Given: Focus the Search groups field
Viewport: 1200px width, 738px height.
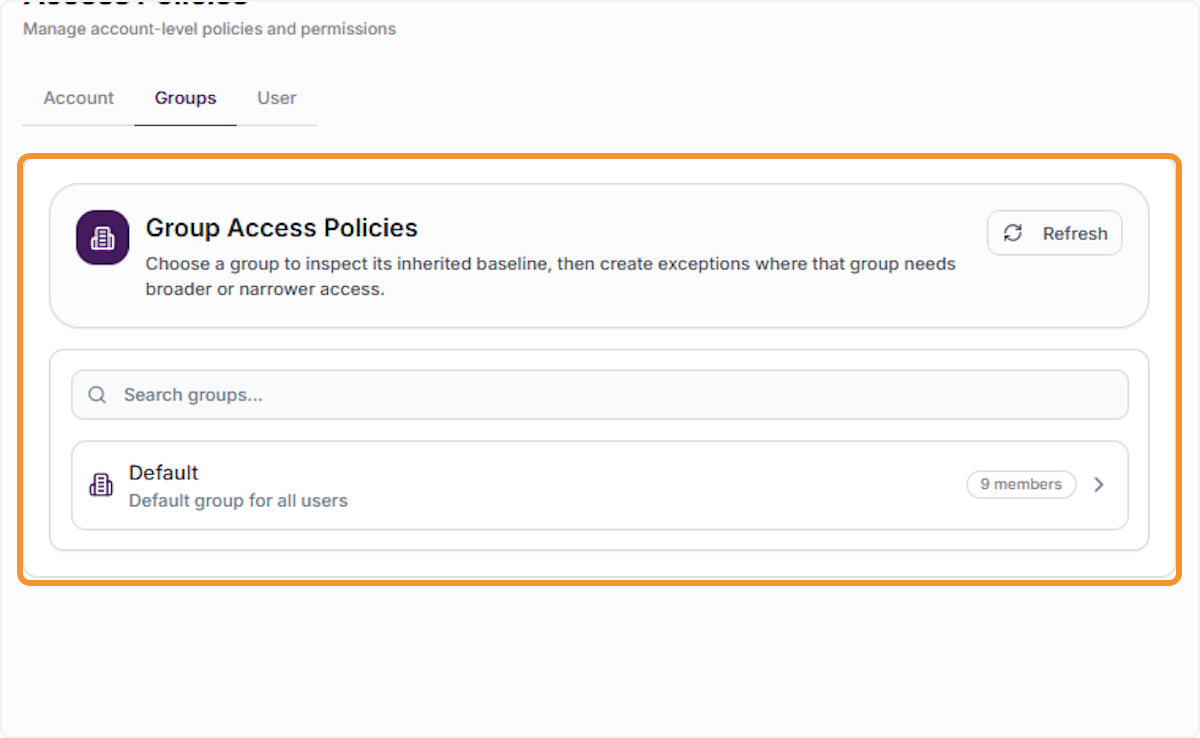Looking at the screenshot, I should point(600,395).
